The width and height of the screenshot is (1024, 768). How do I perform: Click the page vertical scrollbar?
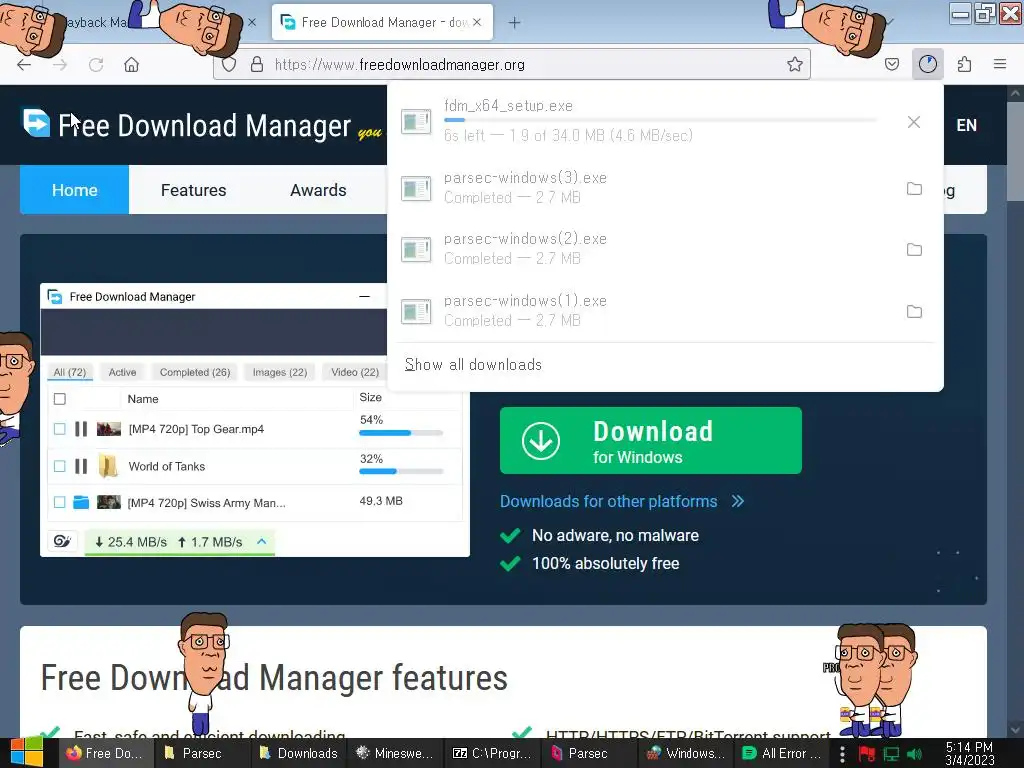tap(1015, 411)
